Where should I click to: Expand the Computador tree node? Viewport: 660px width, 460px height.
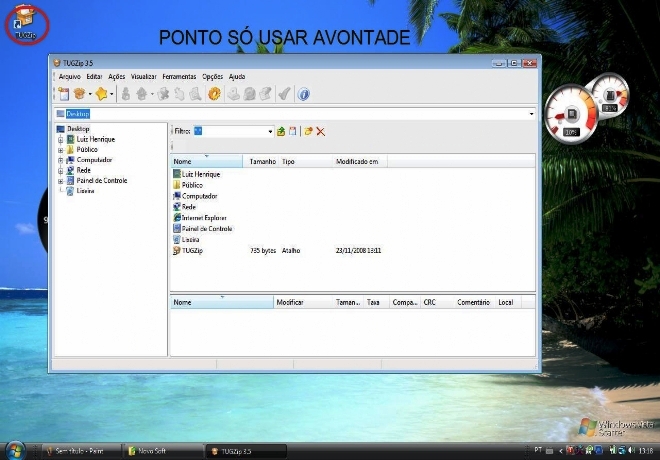(60, 160)
